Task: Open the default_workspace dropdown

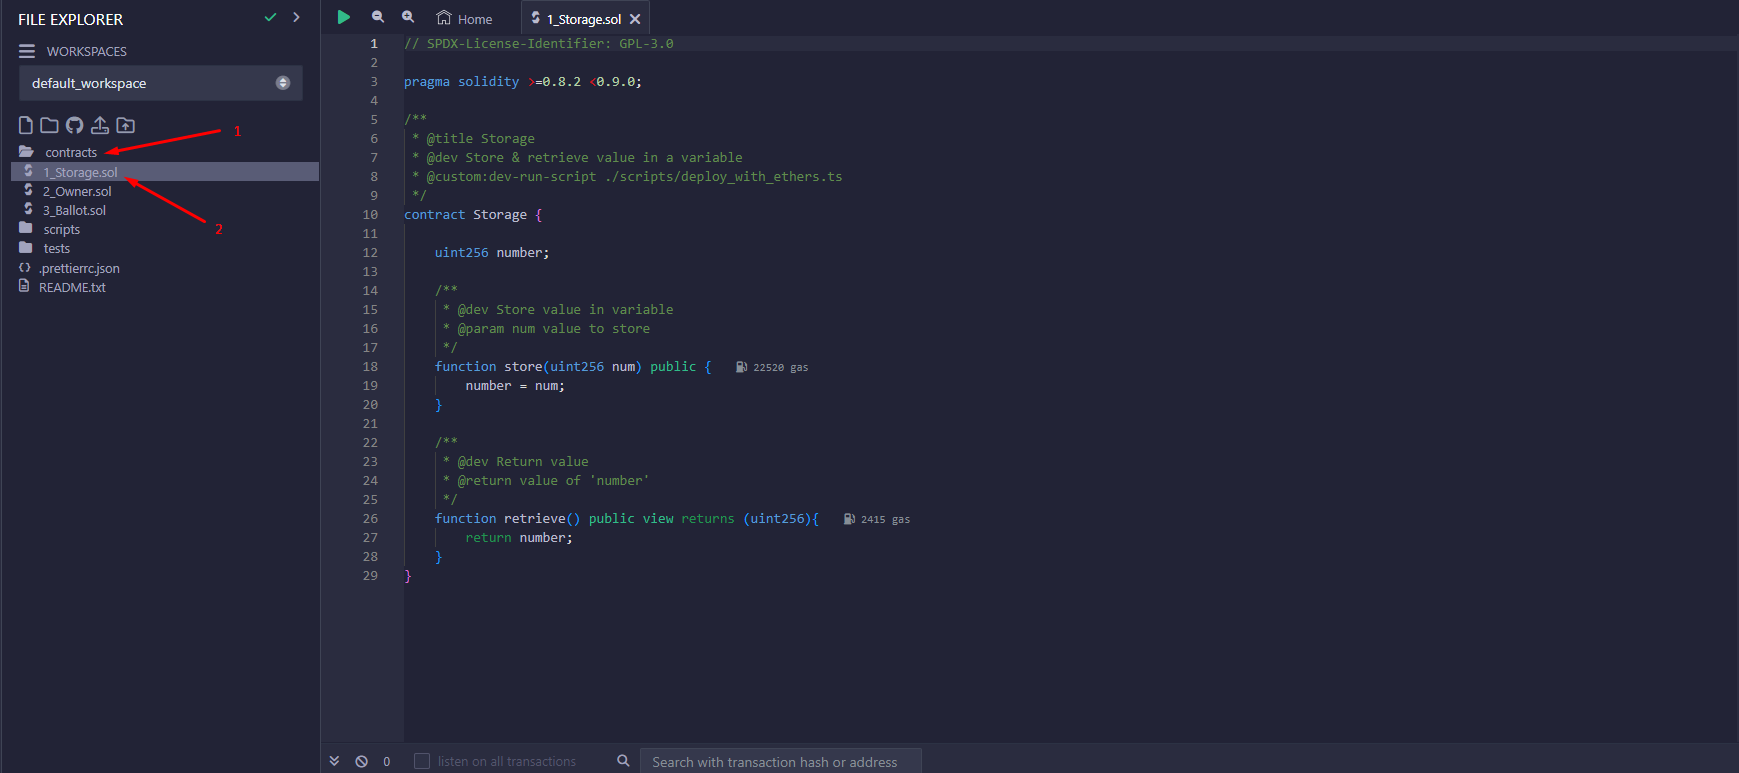Action: (x=160, y=83)
